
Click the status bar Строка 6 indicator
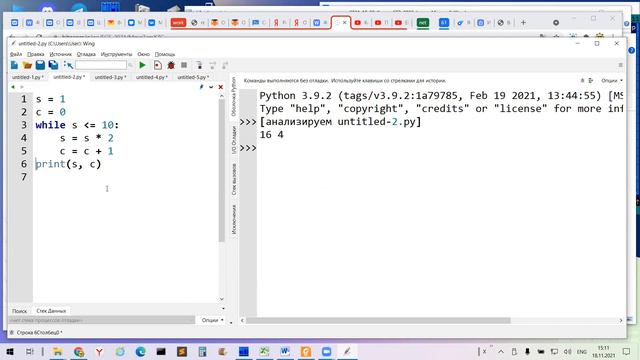(39, 333)
